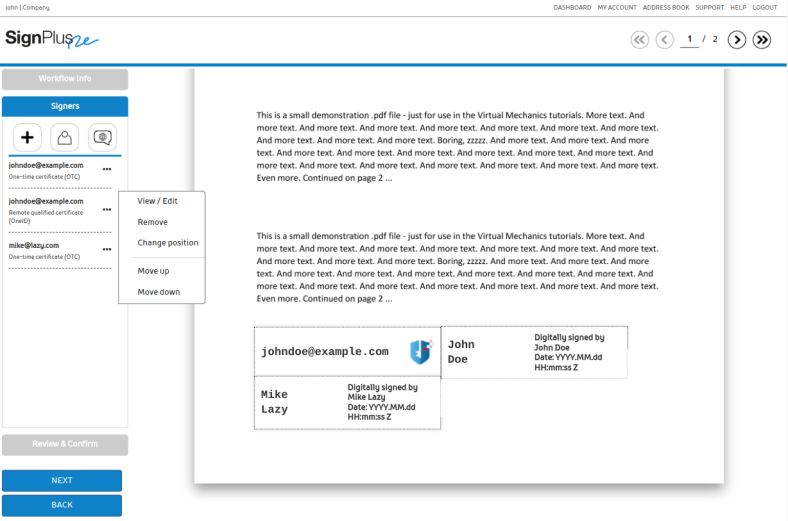Click the current page number field
The height and width of the screenshot is (521, 788).
tap(690, 40)
